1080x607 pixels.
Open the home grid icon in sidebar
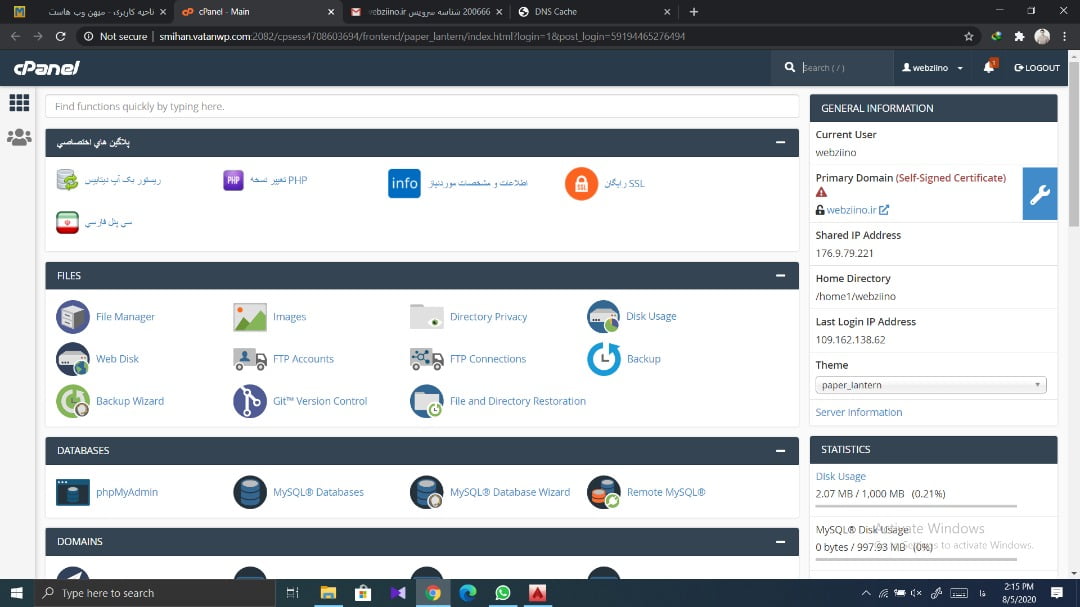(19, 103)
